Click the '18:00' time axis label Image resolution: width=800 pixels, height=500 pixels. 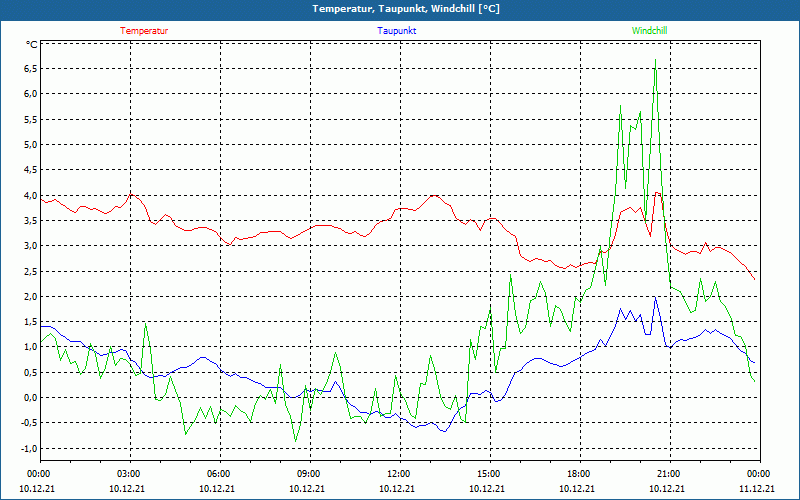point(579,474)
